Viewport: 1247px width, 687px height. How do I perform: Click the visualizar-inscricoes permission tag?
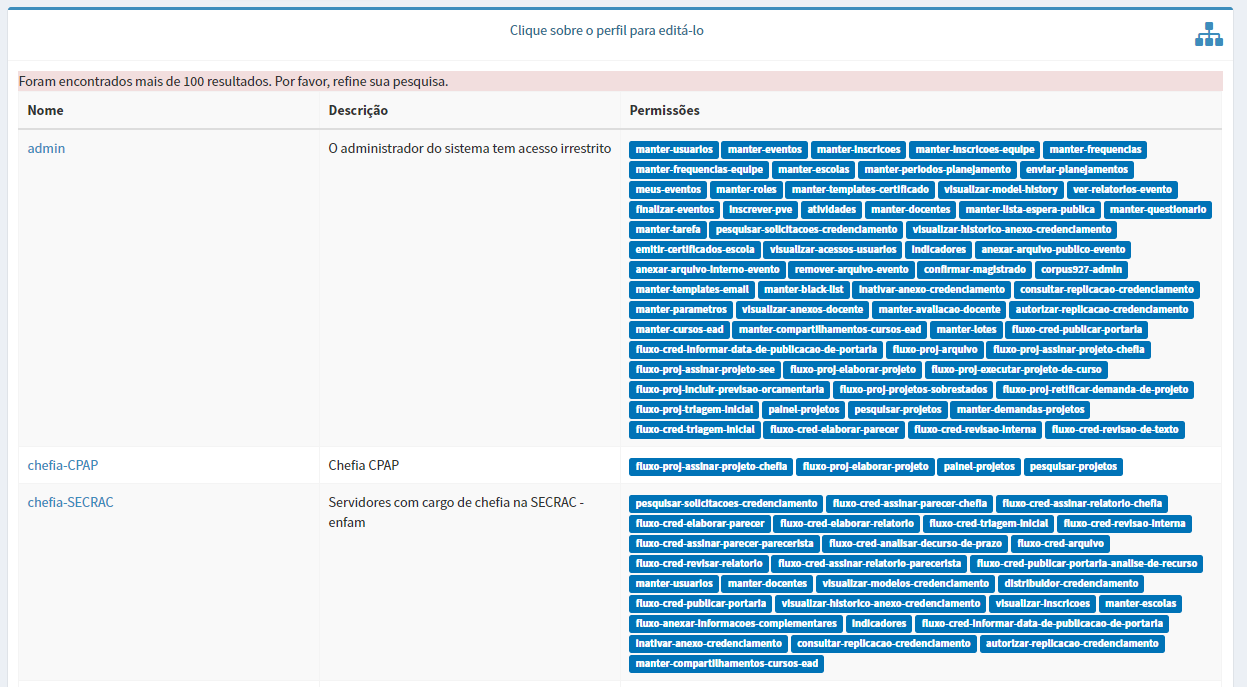(x=1042, y=604)
